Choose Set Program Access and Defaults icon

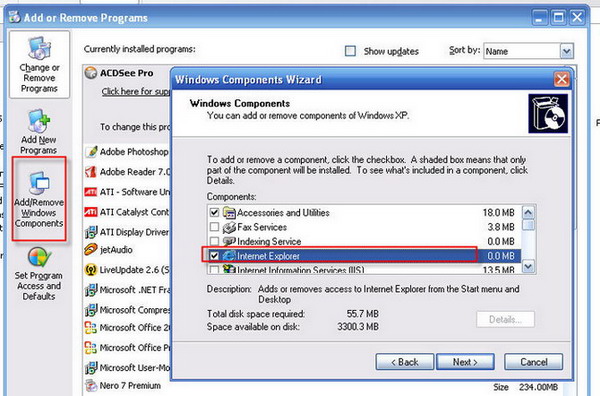39,257
